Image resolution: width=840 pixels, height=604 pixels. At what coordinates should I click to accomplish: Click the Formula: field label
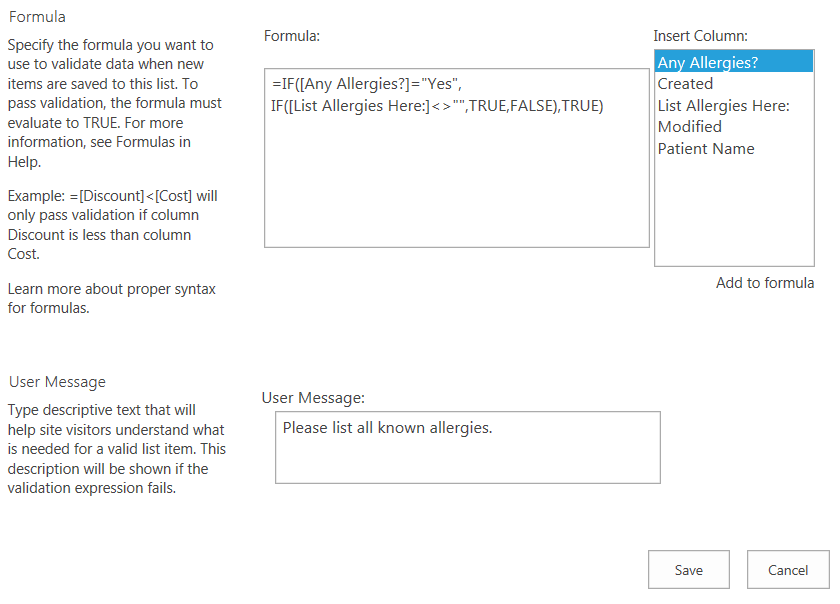pos(291,36)
